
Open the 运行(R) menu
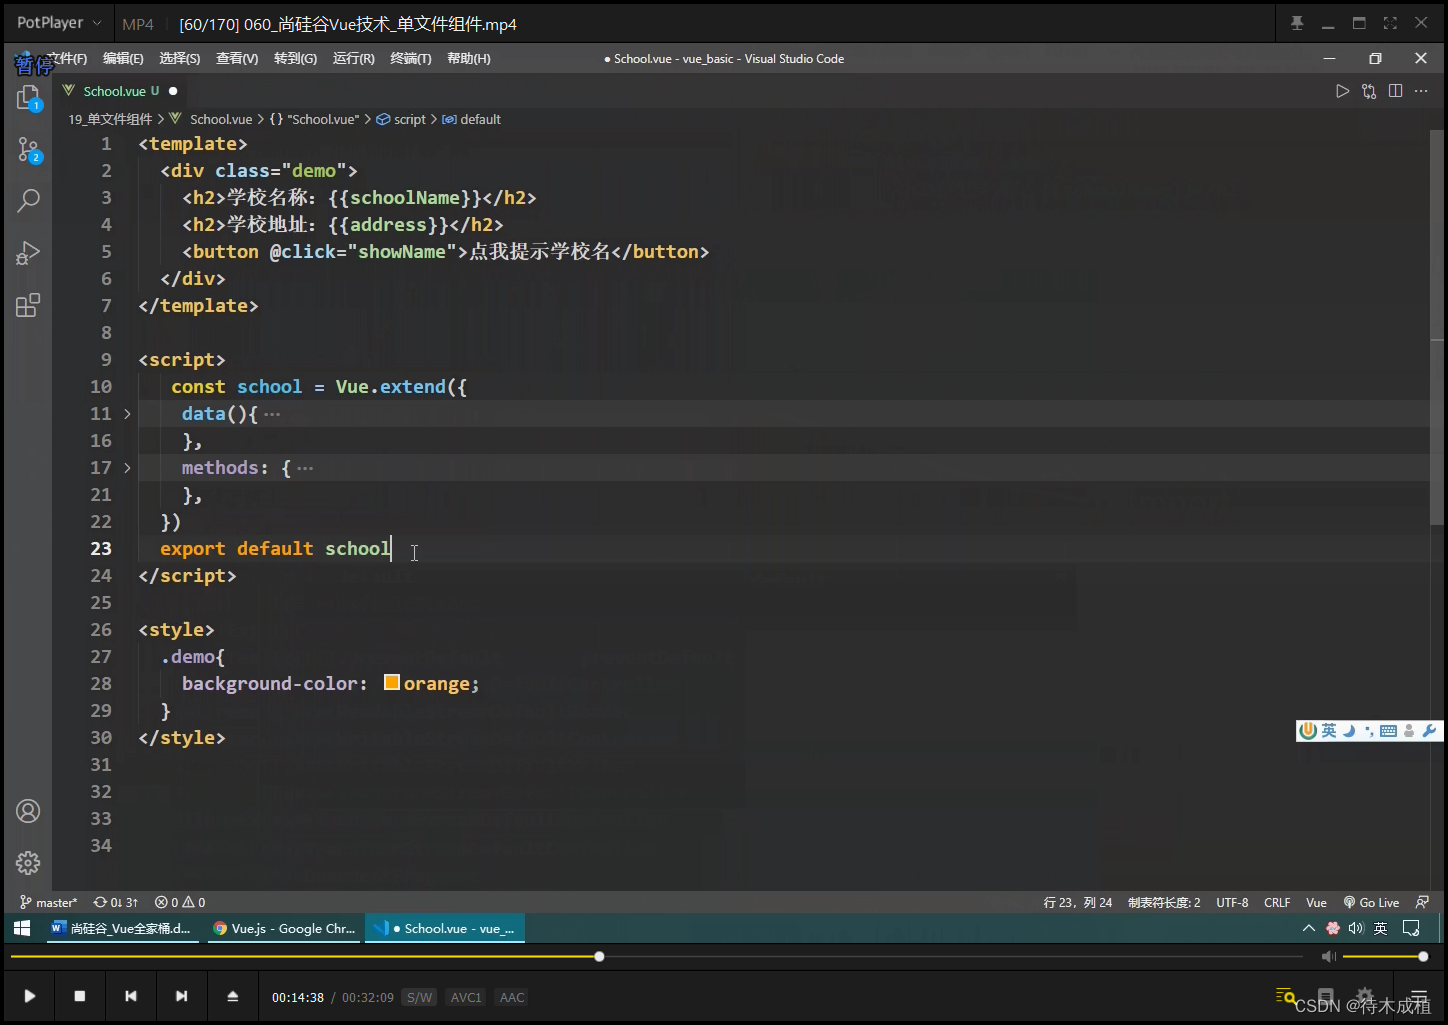pyautogui.click(x=353, y=59)
